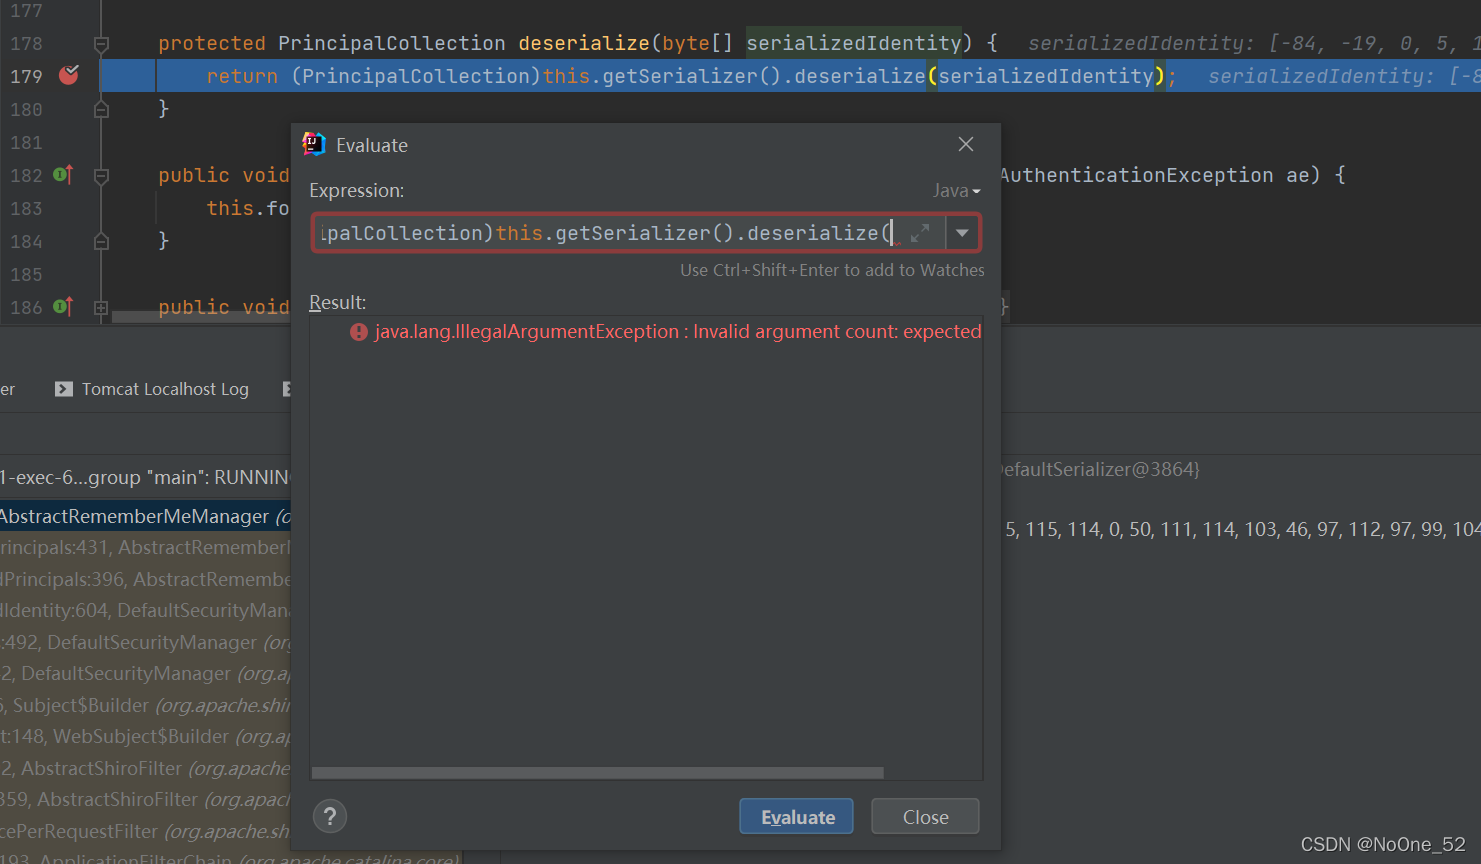The height and width of the screenshot is (864, 1481).
Task: Click the fold end marker on line 180
Action: pyautogui.click(x=101, y=109)
